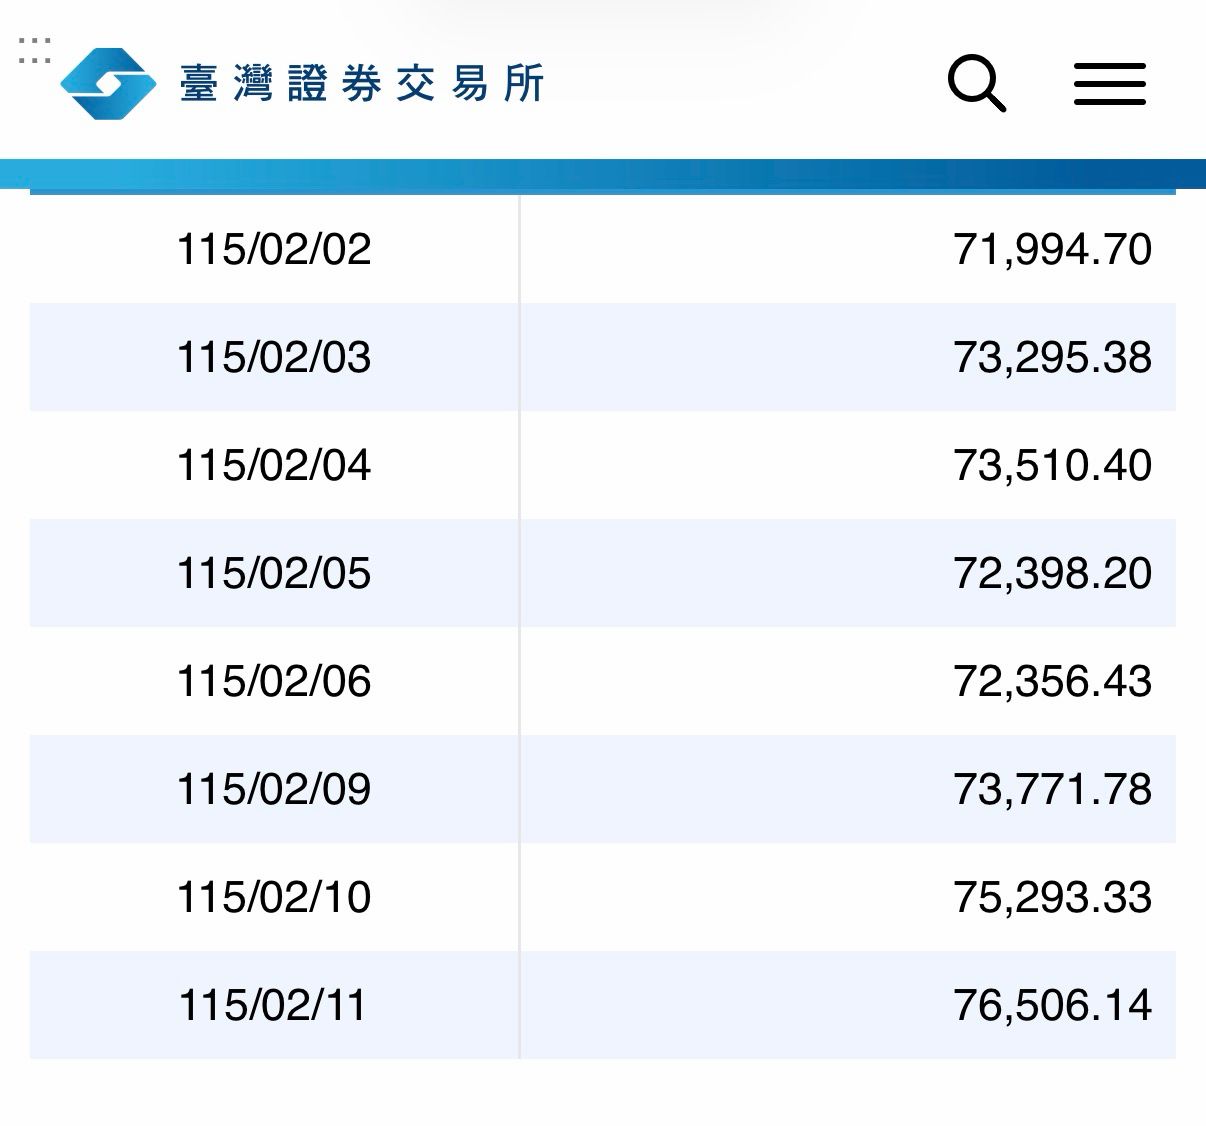
Task: Tap the 臺灣證券交易所 title text
Action: pyautogui.click(x=362, y=84)
